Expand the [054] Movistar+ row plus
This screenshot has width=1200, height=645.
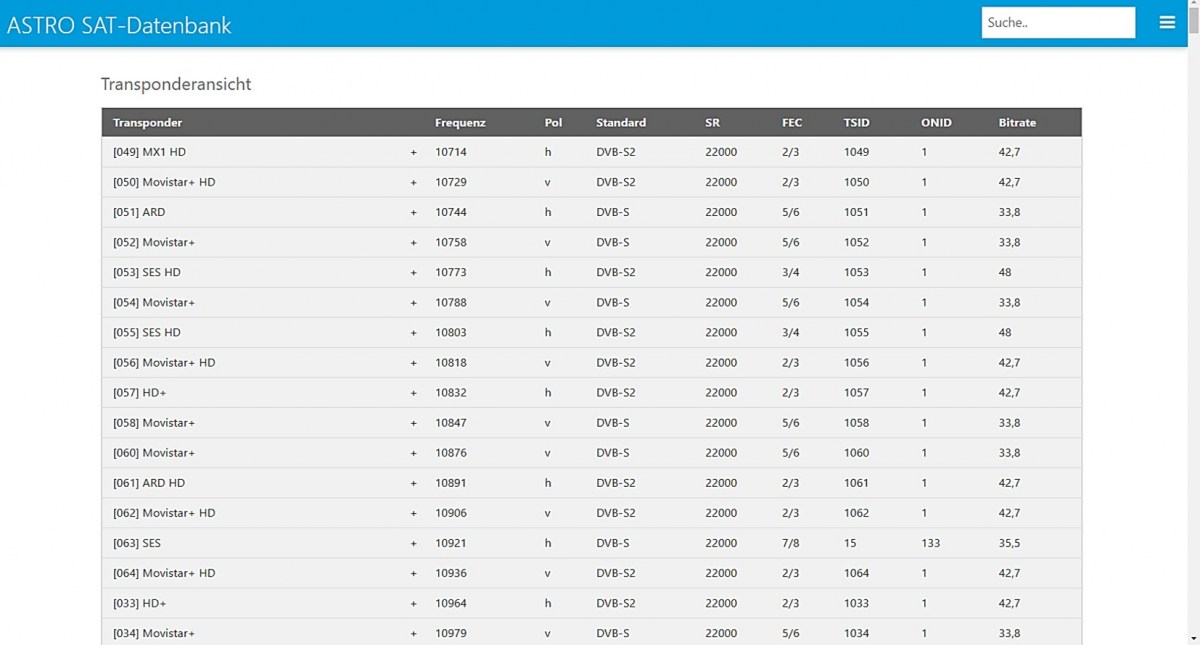413,302
